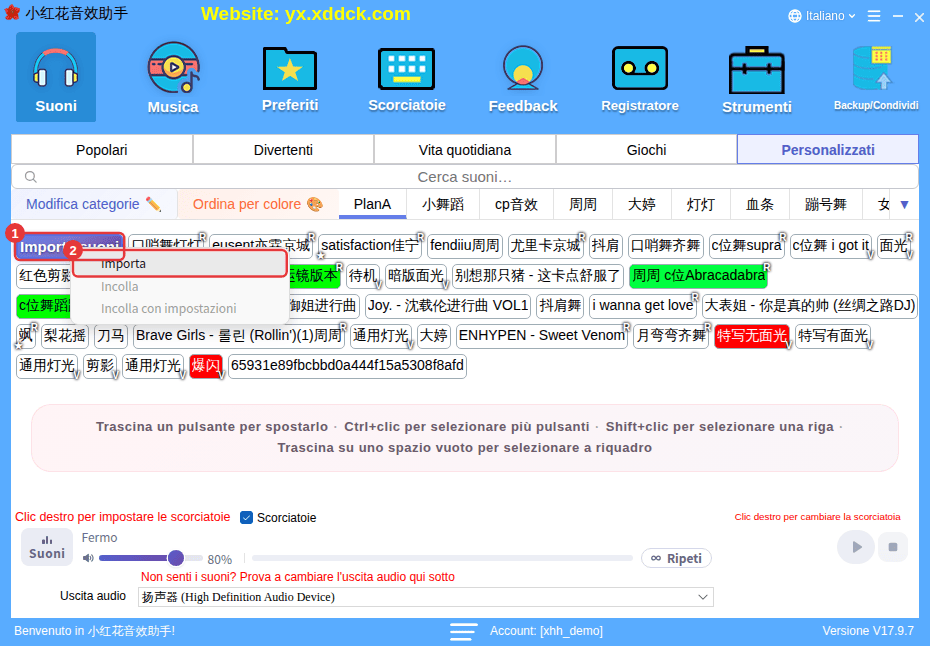Open the Italiano language dropdown
This screenshot has height=646, width=930.
click(x=821, y=16)
